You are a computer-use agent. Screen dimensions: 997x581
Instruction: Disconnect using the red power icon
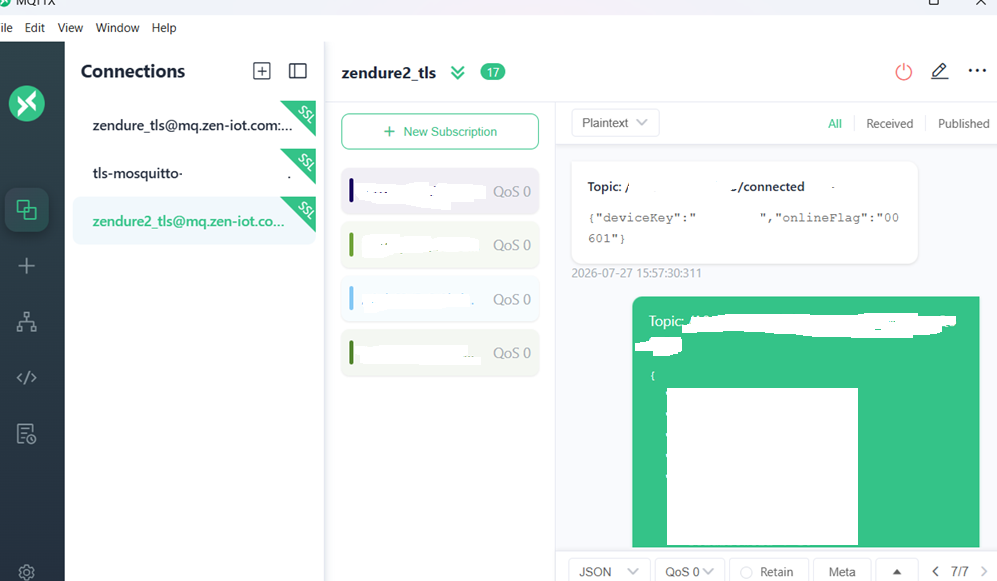tap(904, 72)
